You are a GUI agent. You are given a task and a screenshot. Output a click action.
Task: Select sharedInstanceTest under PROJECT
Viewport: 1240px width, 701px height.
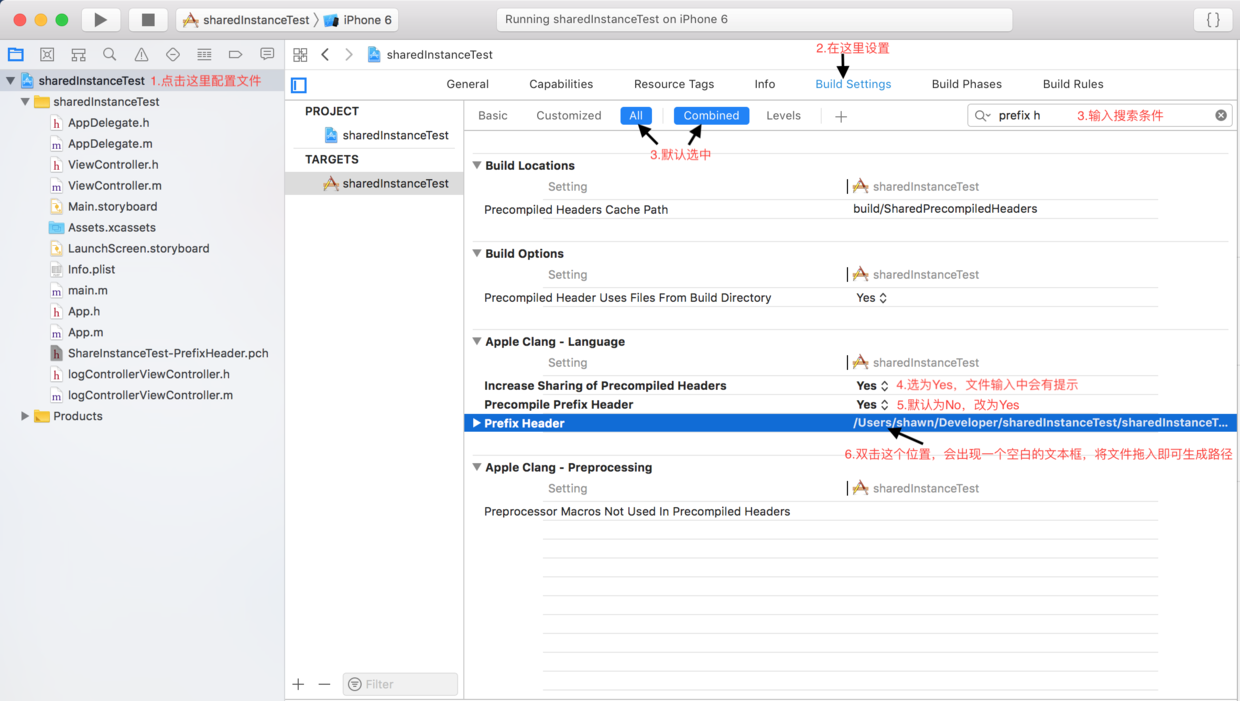tap(385, 135)
